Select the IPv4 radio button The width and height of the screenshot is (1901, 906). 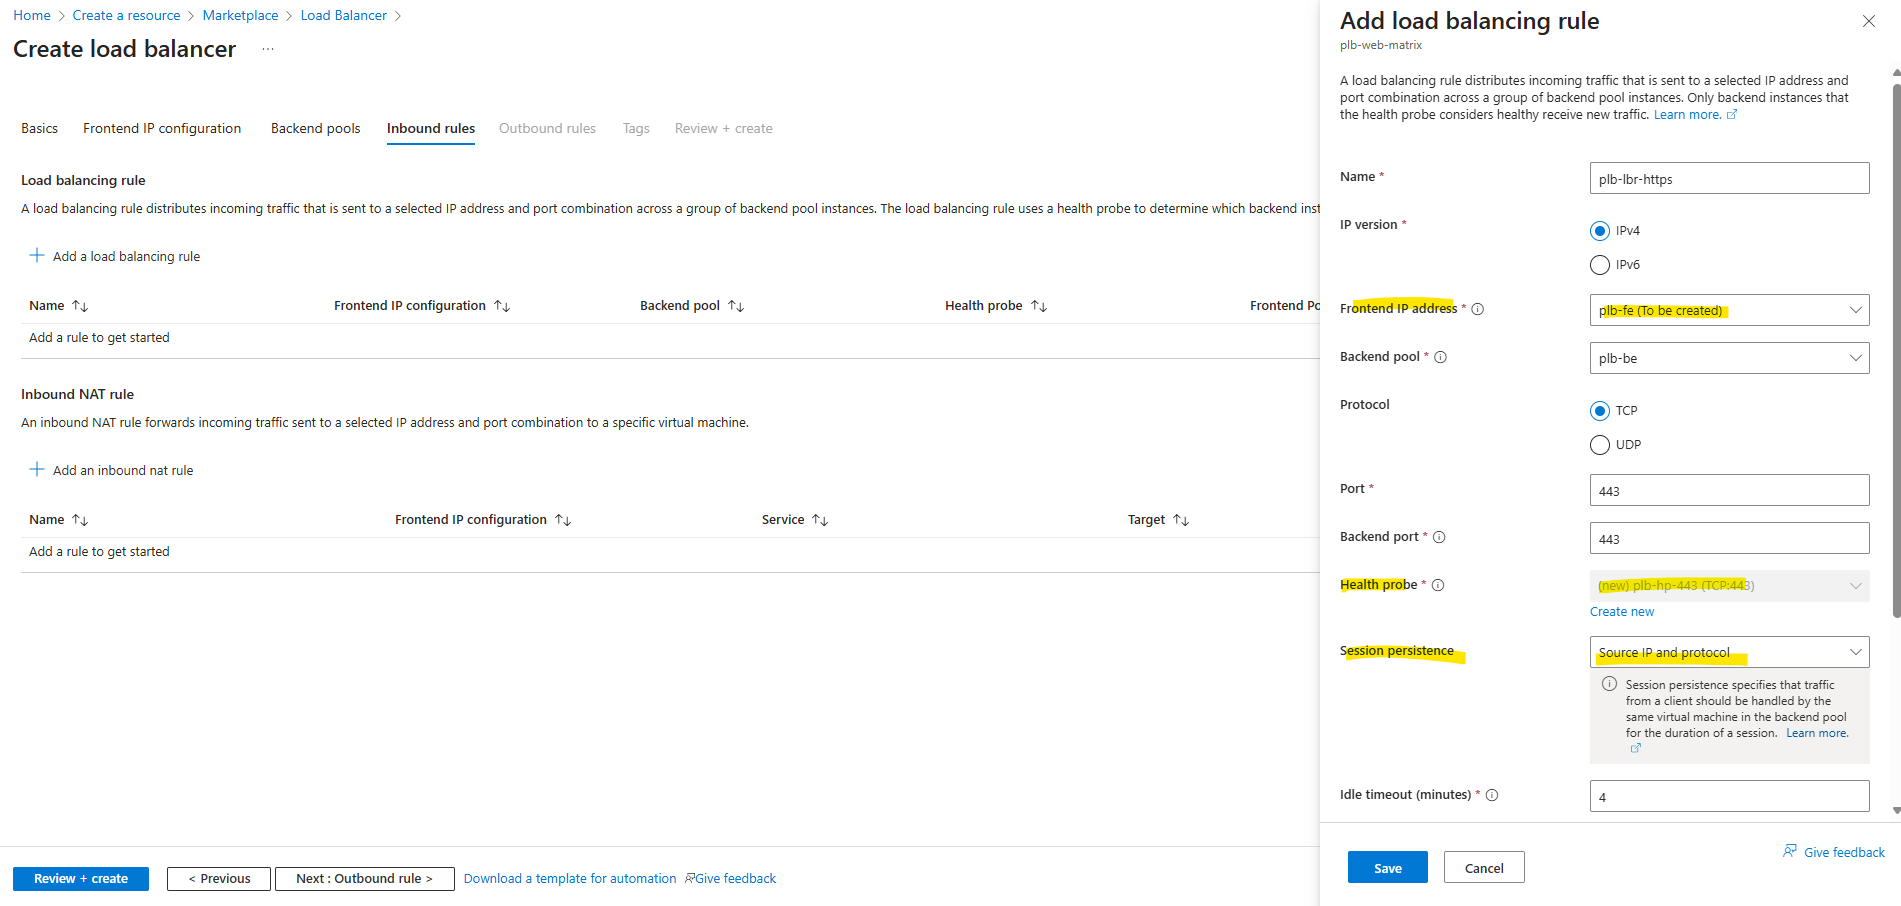point(1600,231)
